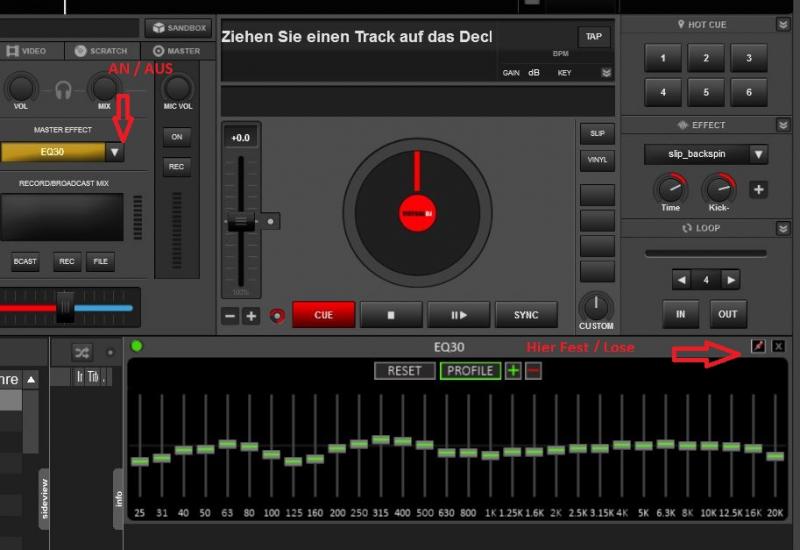Halve the loop length with left arrow
The image size is (800, 550).
click(x=682, y=280)
